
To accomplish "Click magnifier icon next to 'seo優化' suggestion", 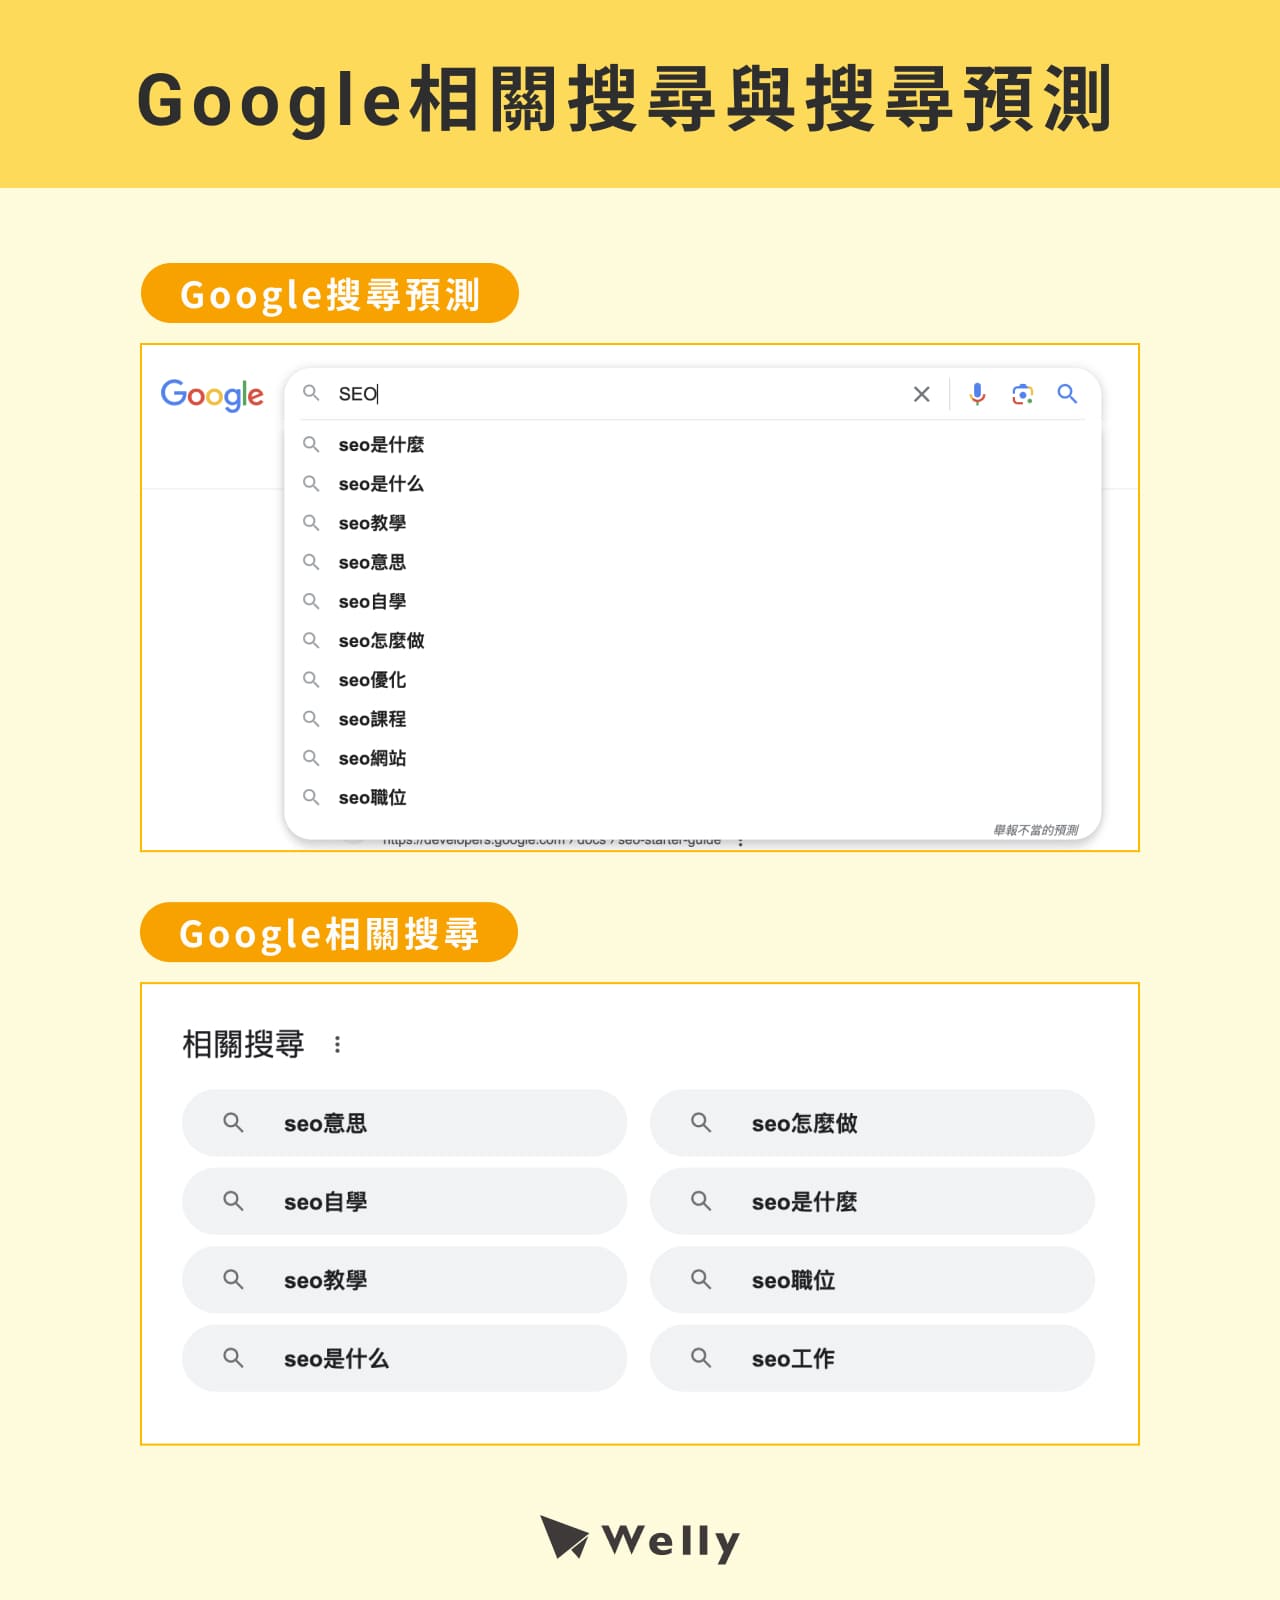I will point(311,679).
